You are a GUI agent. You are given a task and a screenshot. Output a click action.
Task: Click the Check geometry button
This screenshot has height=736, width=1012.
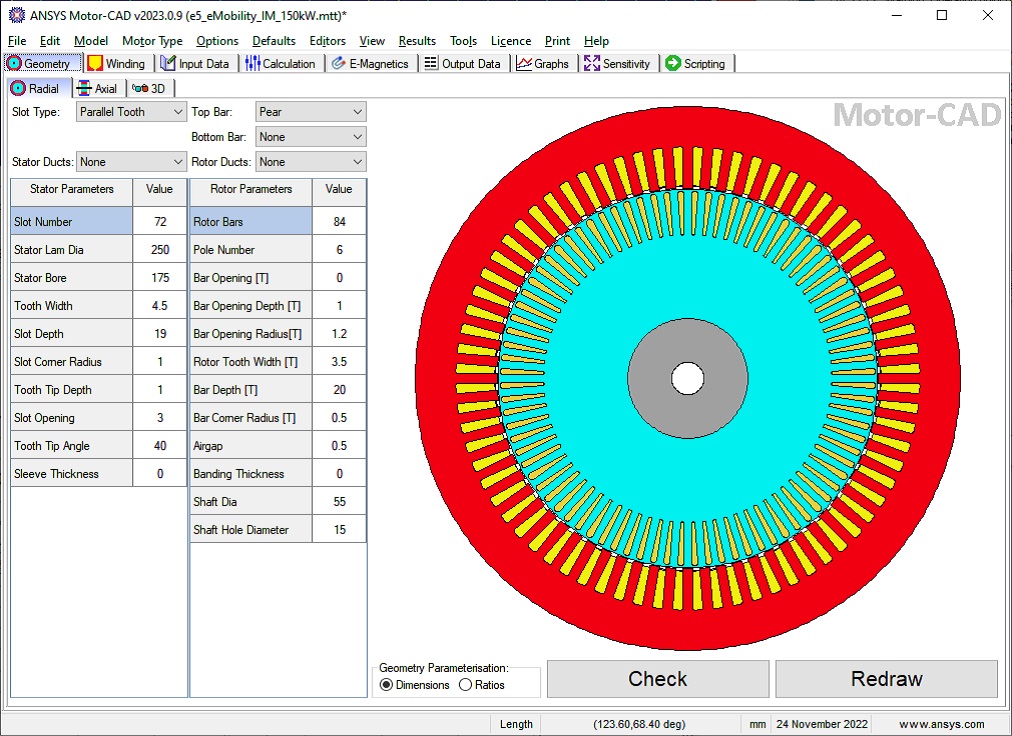tap(657, 679)
